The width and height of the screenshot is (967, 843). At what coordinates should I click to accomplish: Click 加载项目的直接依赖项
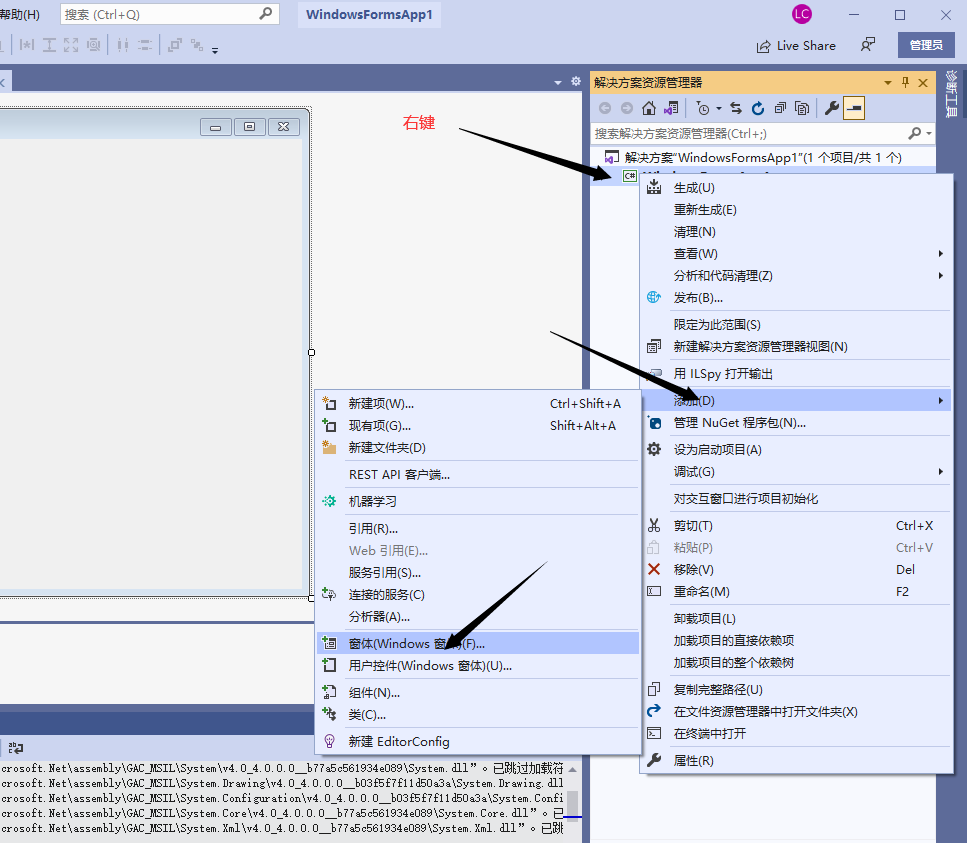(x=796, y=641)
